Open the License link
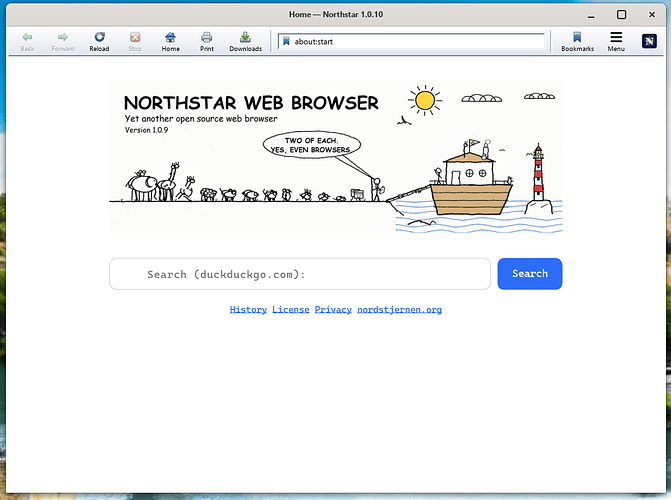The height and width of the screenshot is (500, 671). point(291,310)
